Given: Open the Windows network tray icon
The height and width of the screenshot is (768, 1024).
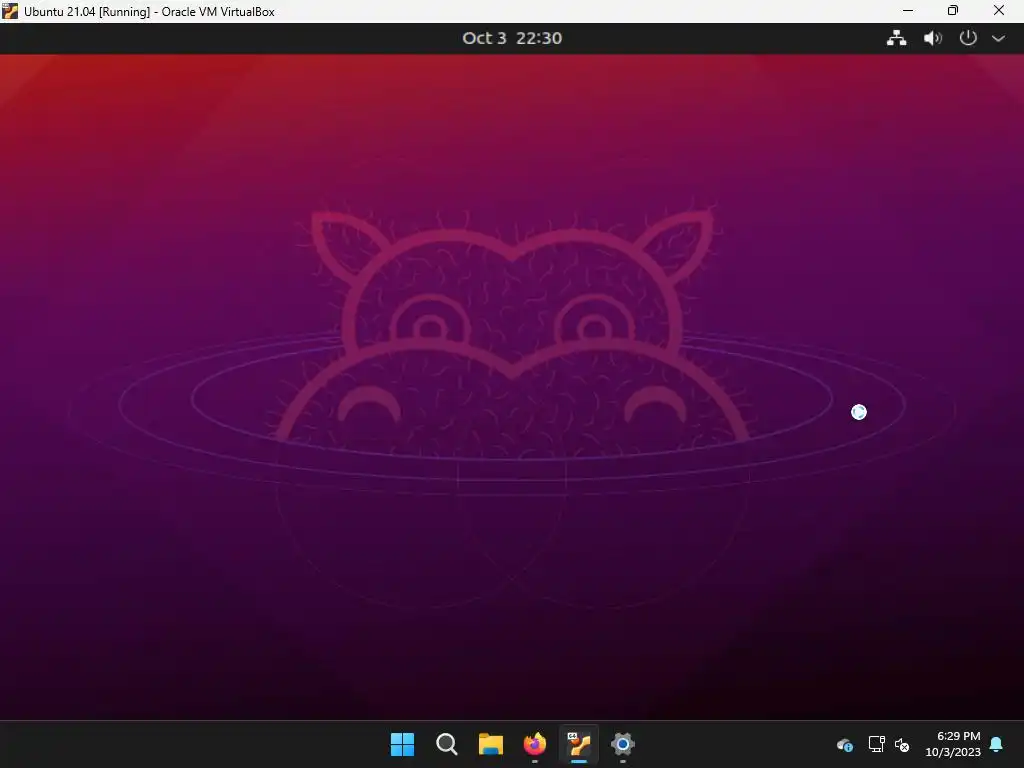Looking at the screenshot, I should pos(876,744).
